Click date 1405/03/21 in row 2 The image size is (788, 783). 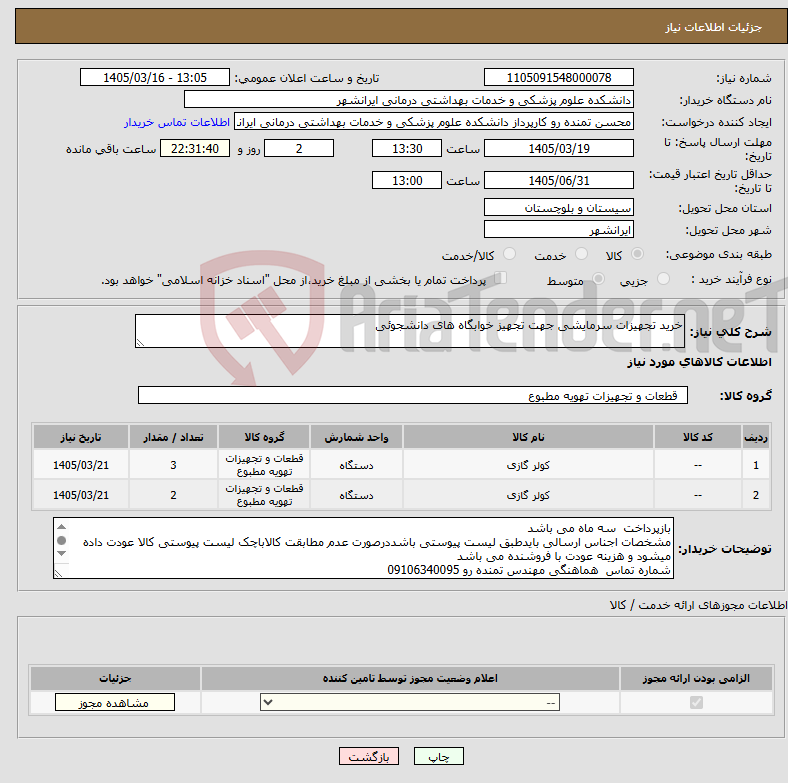coord(81,495)
